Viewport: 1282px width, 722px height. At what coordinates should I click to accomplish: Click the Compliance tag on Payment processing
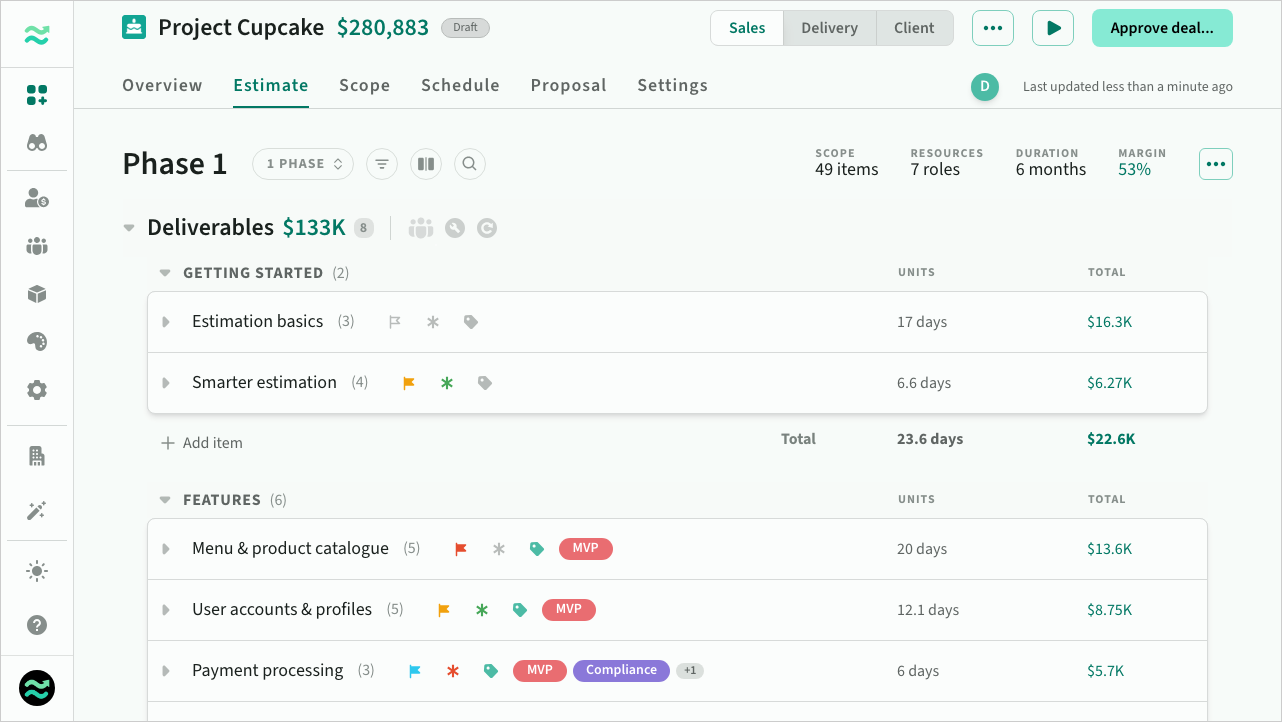click(621, 670)
